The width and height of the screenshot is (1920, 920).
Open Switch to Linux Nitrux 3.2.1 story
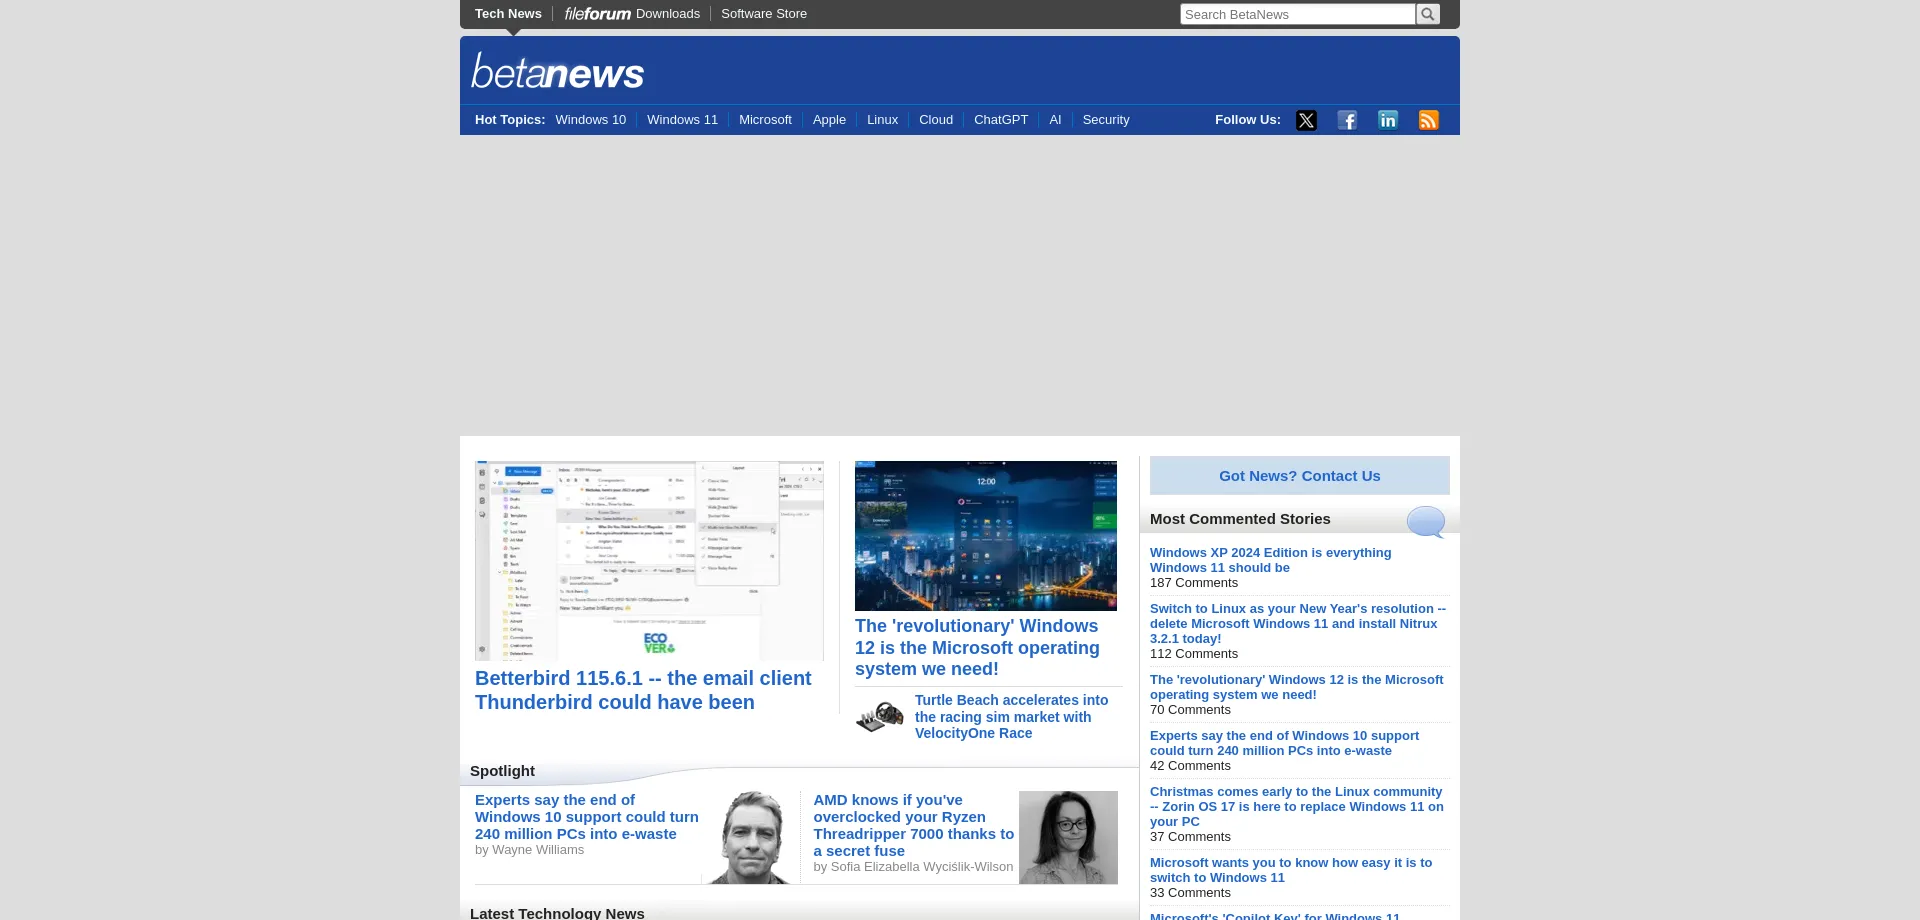(x=1298, y=623)
